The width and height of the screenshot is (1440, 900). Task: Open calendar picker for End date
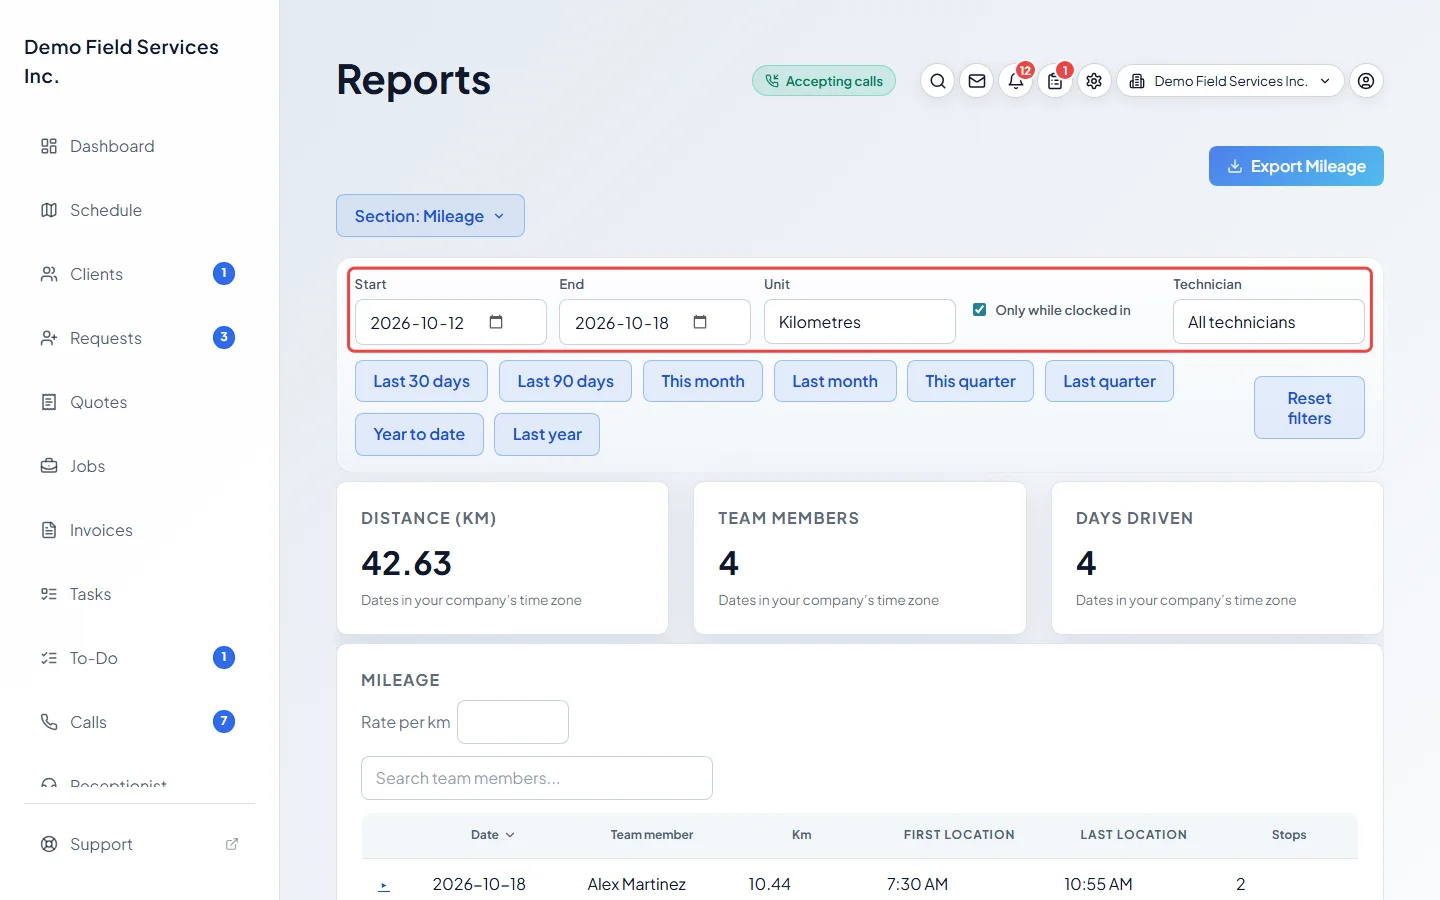(700, 322)
